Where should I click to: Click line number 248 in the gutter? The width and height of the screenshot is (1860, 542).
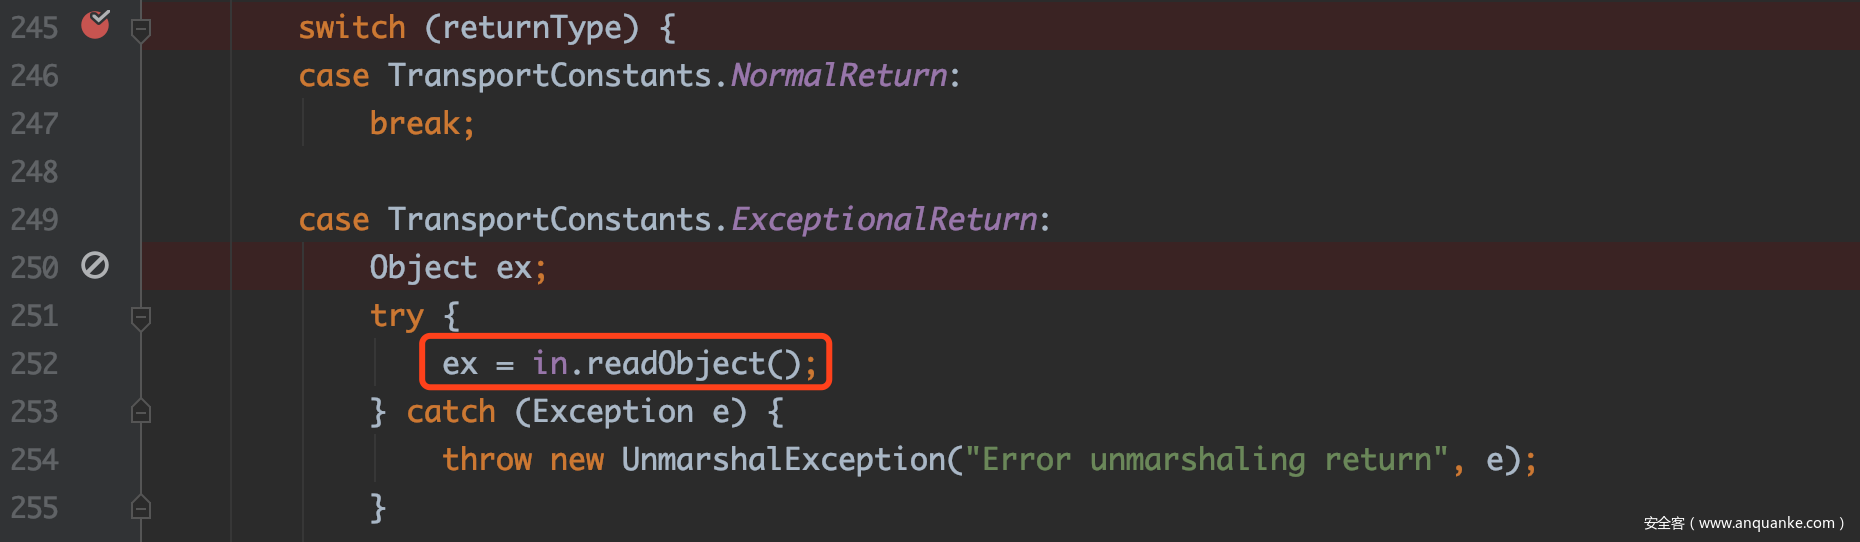click(35, 172)
